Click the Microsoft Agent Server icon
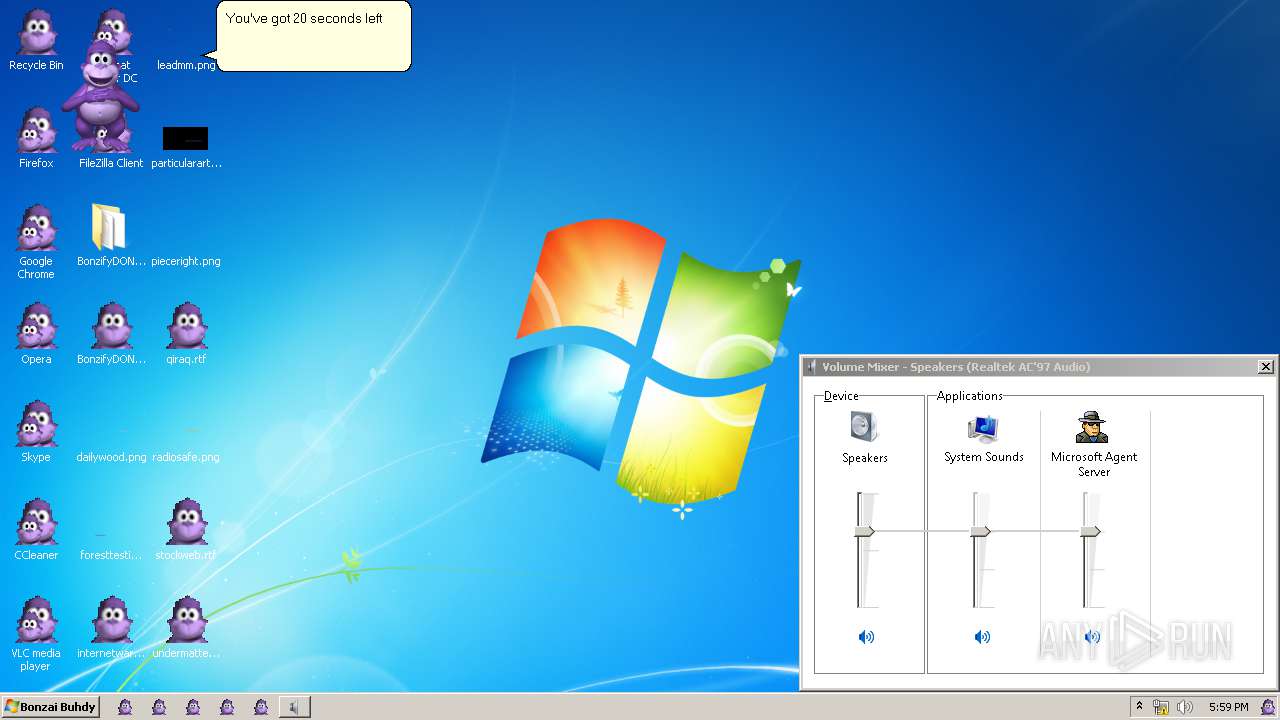 coord(1092,428)
